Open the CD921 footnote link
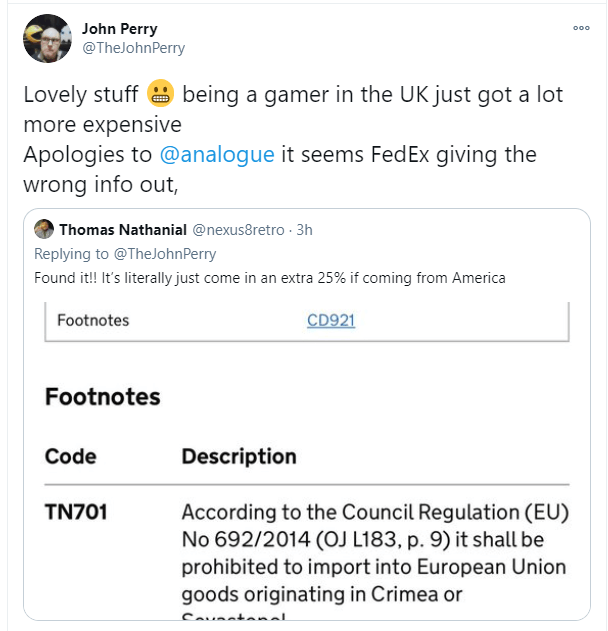The image size is (608, 631). (331, 320)
